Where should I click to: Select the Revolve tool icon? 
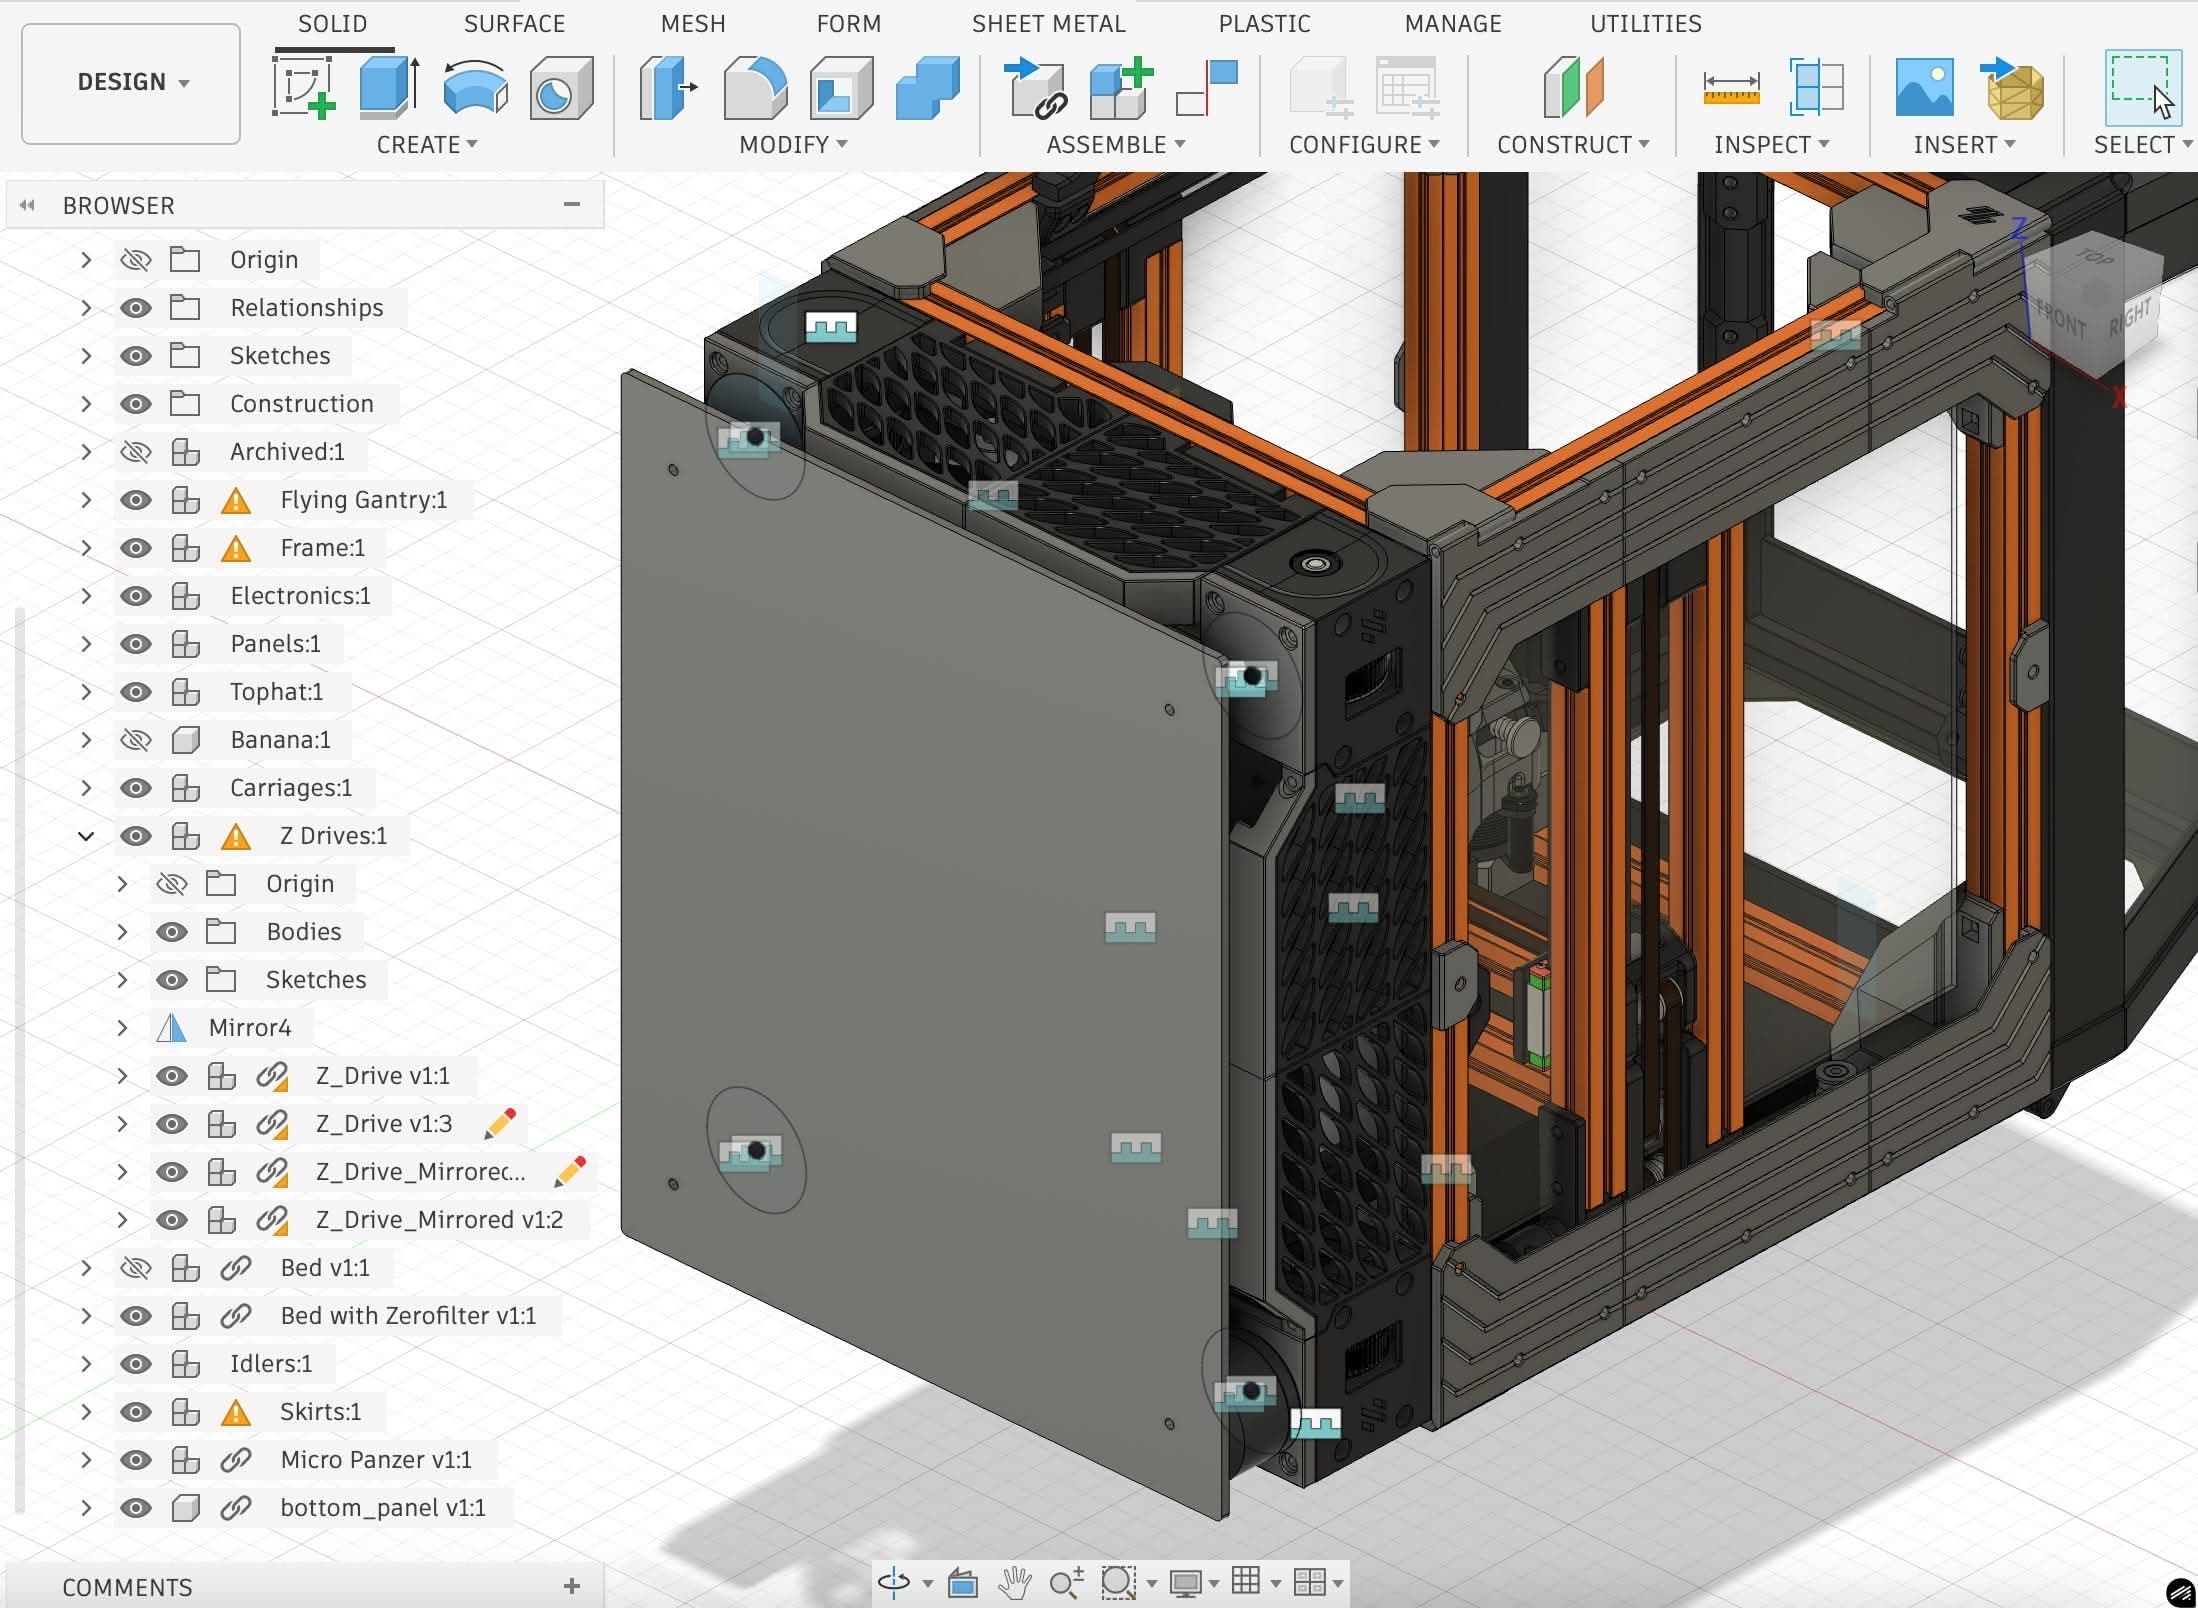475,88
